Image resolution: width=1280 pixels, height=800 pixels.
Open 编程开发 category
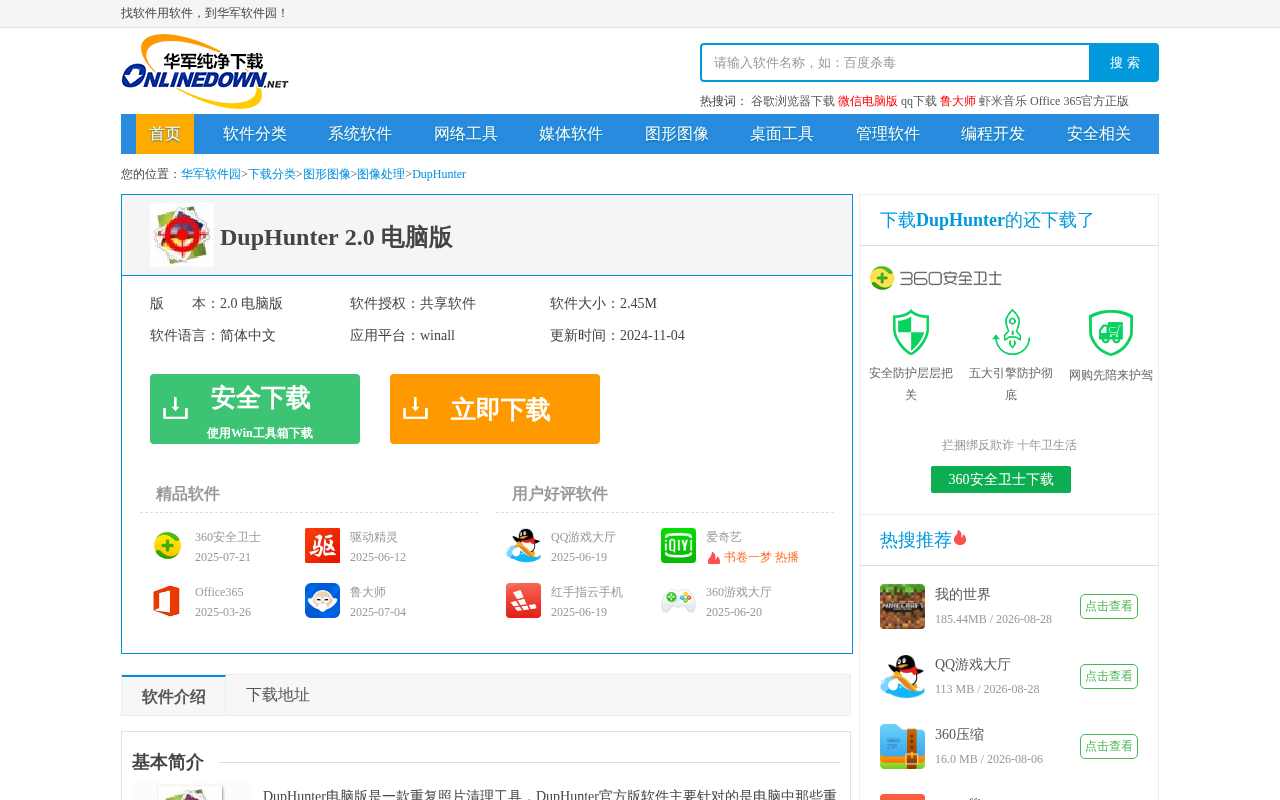[993, 134]
